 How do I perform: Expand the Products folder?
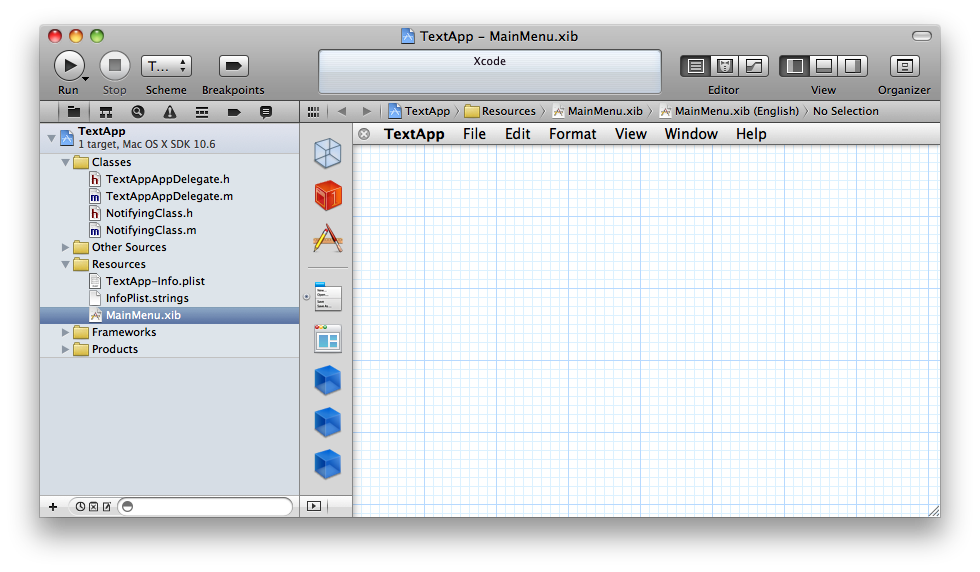[x=65, y=349]
